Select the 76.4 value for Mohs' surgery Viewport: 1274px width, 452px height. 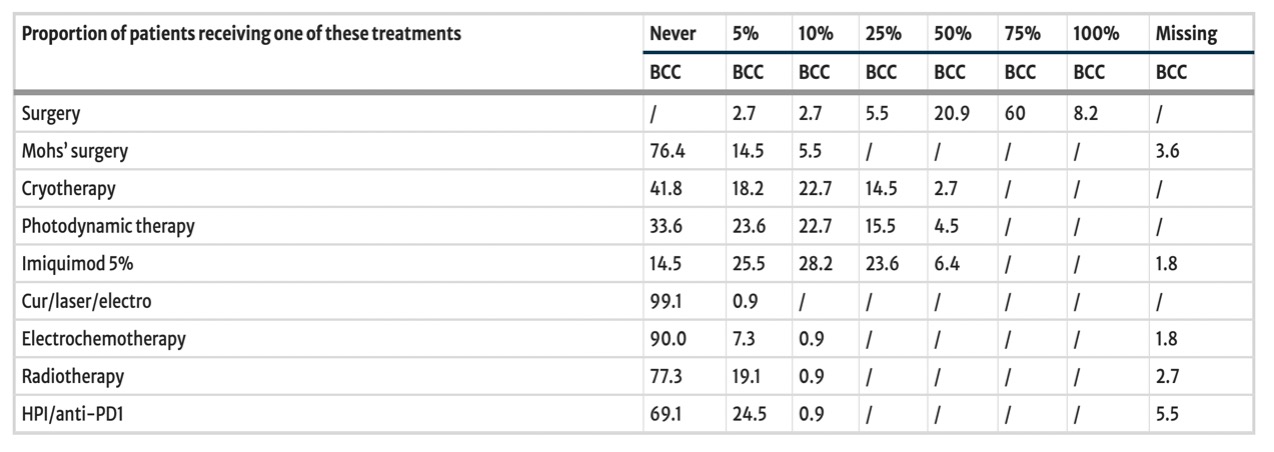(x=666, y=152)
